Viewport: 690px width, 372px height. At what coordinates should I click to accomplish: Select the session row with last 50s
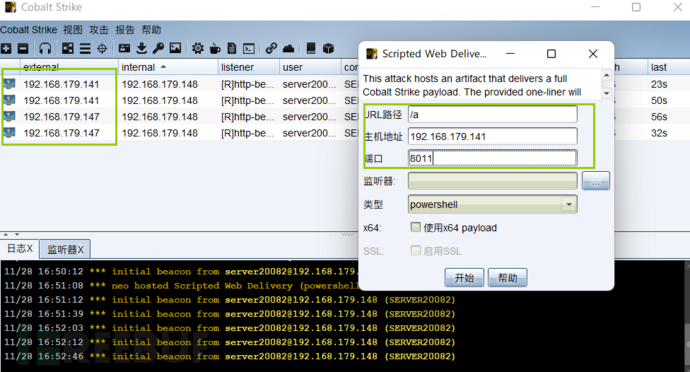pos(345,100)
